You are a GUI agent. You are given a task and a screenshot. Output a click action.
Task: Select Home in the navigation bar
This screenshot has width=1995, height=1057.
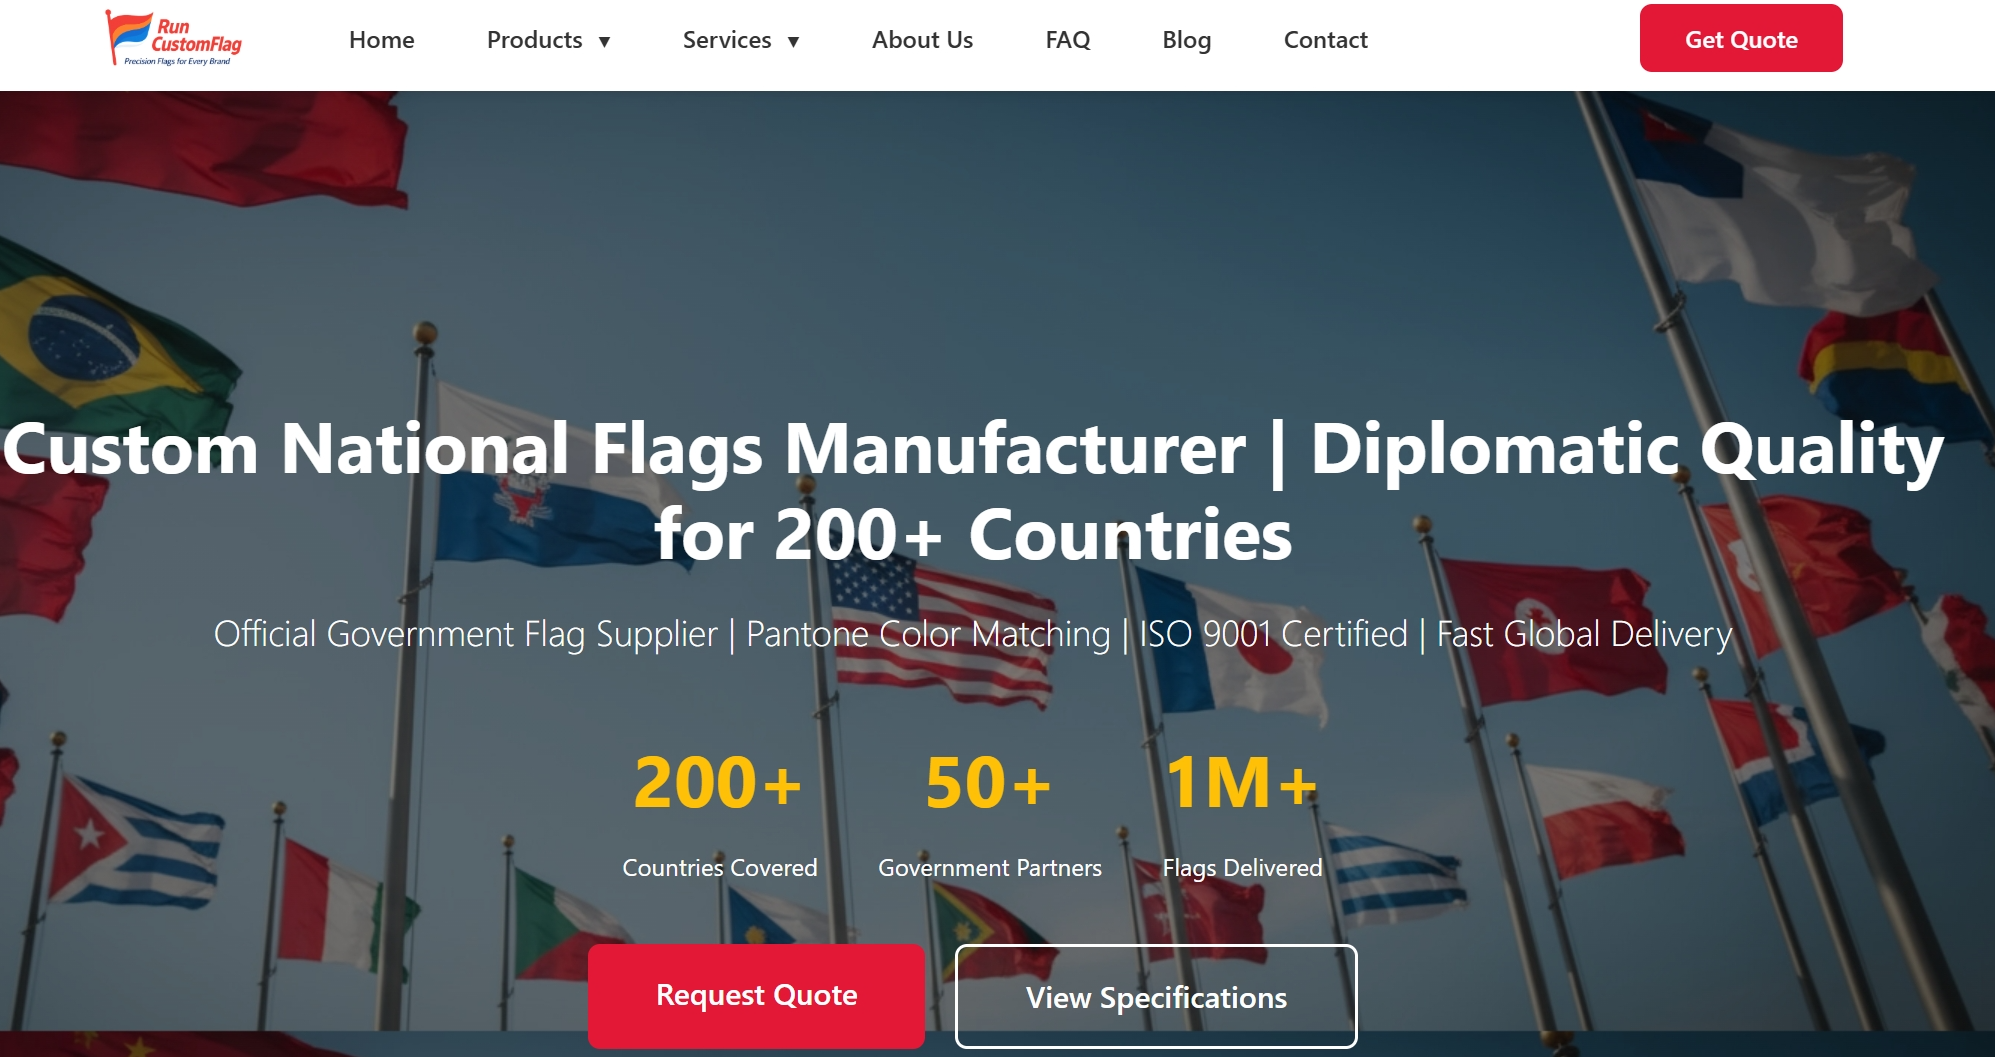381,40
